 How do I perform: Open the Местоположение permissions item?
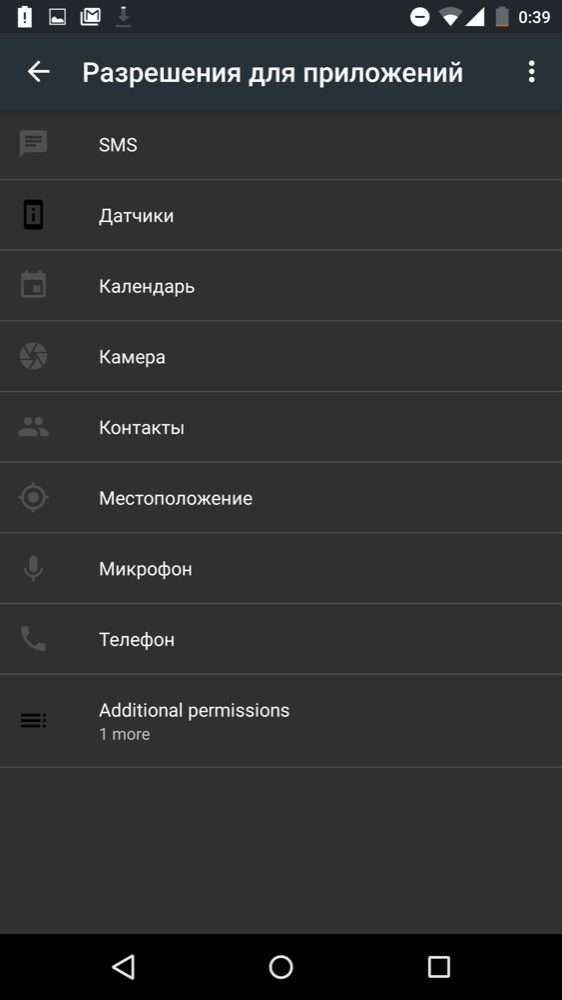coord(281,497)
